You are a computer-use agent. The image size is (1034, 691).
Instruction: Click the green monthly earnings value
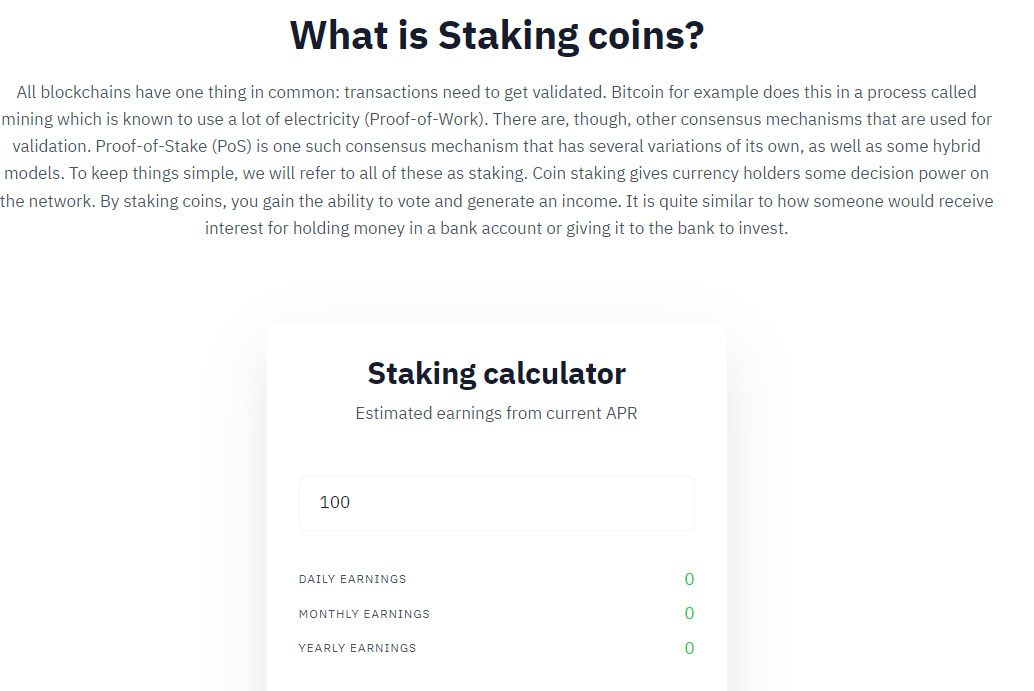coord(689,613)
